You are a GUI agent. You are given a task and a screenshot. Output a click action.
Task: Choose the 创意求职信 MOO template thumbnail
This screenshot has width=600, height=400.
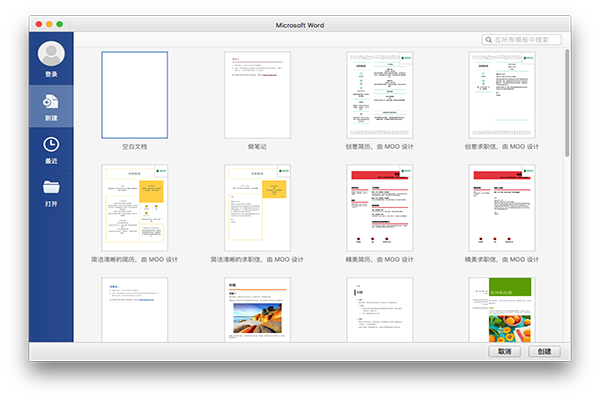click(502, 95)
